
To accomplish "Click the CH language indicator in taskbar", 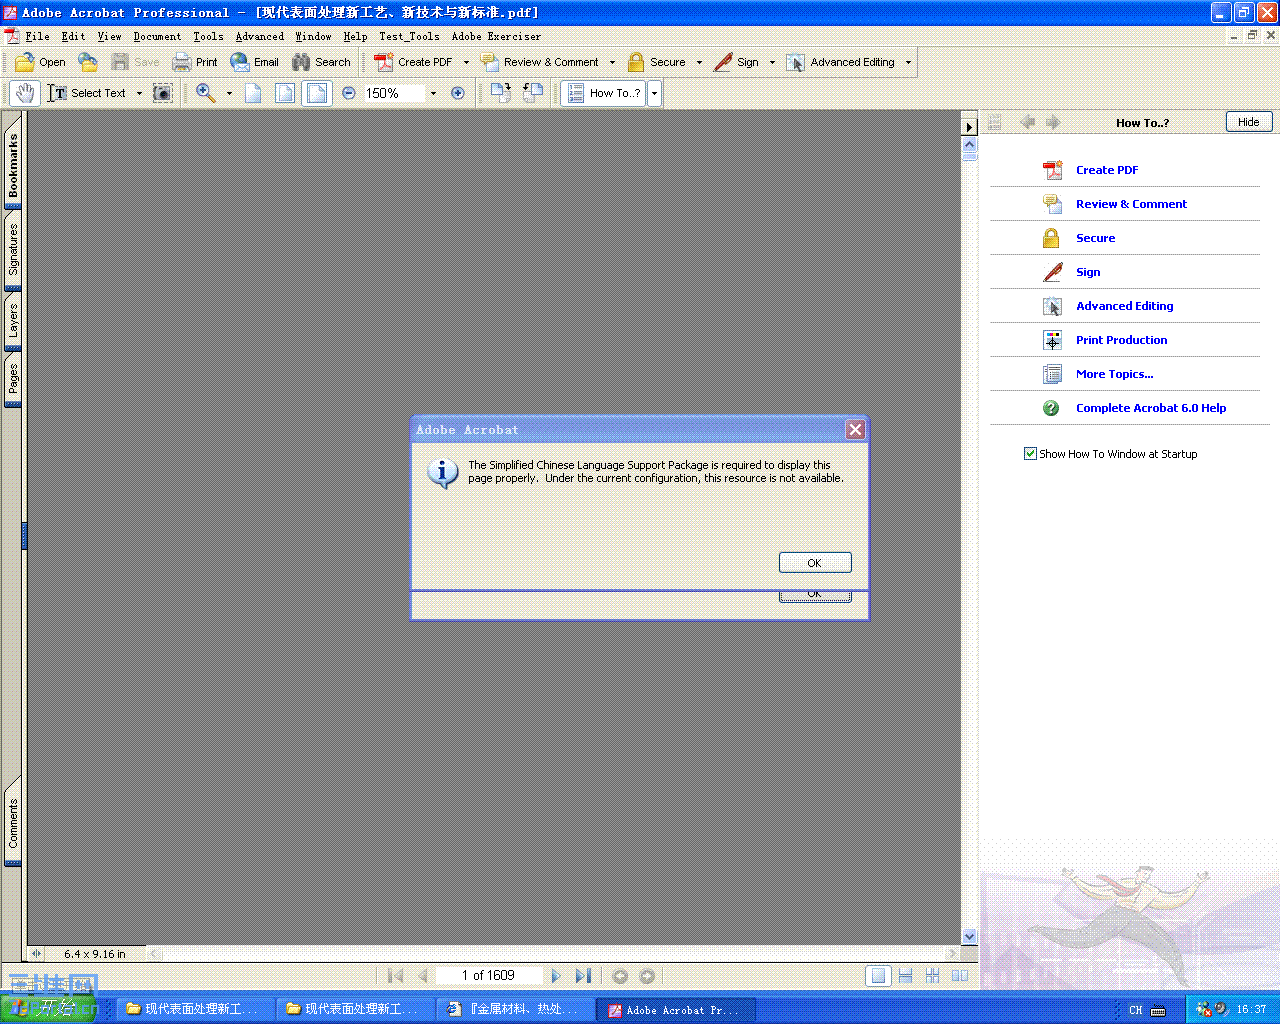I will point(1136,1010).
